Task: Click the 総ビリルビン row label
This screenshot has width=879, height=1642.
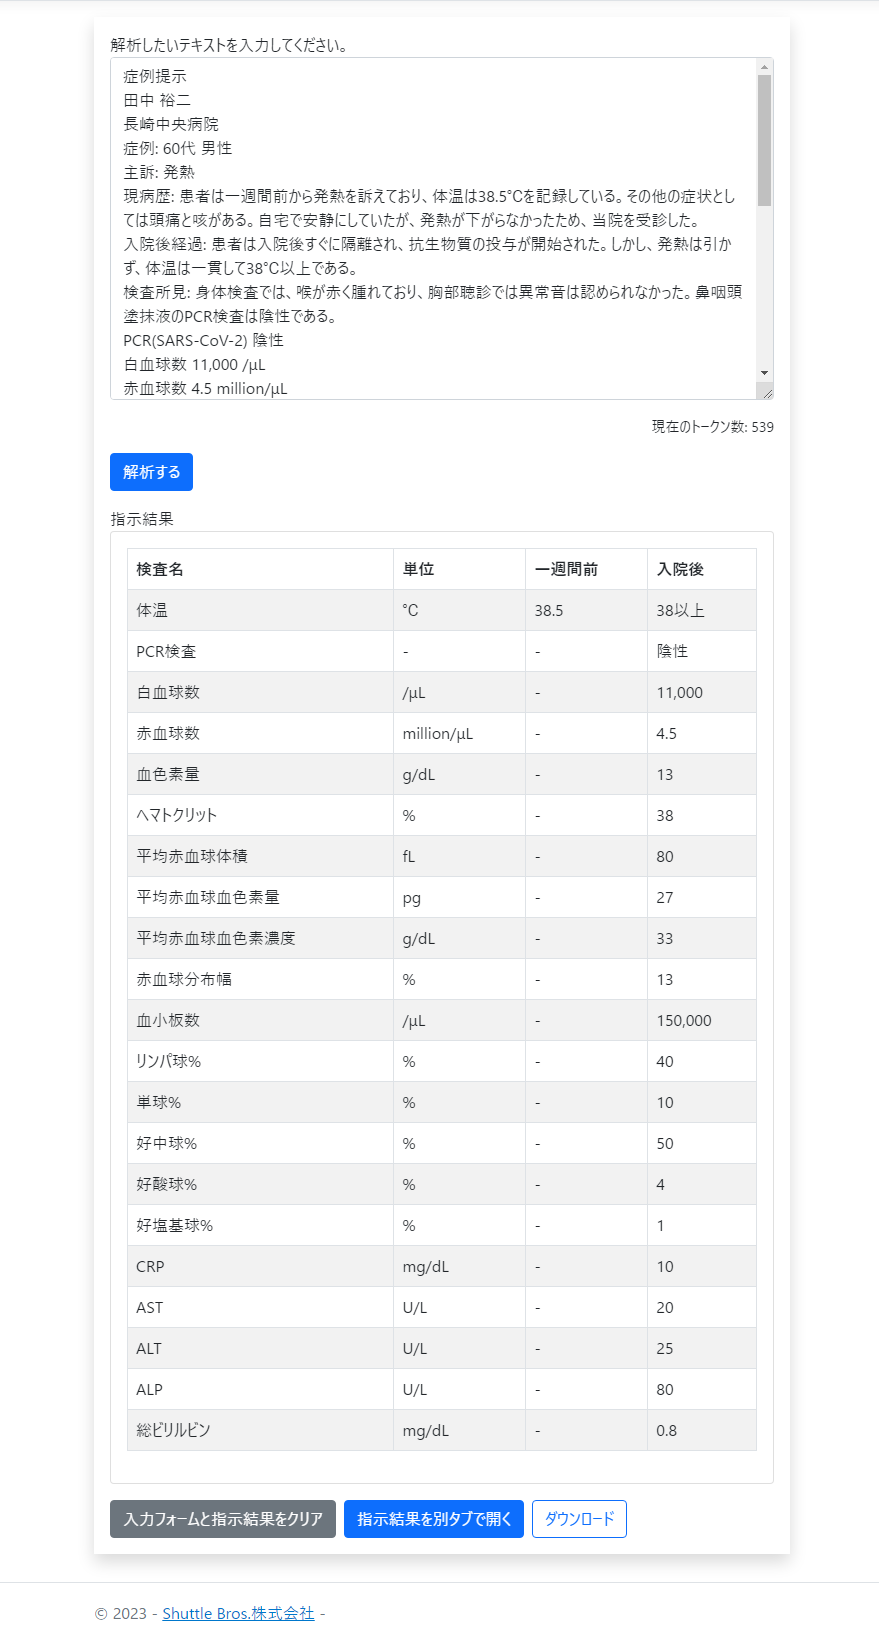Action: (x=260, y=1430)
